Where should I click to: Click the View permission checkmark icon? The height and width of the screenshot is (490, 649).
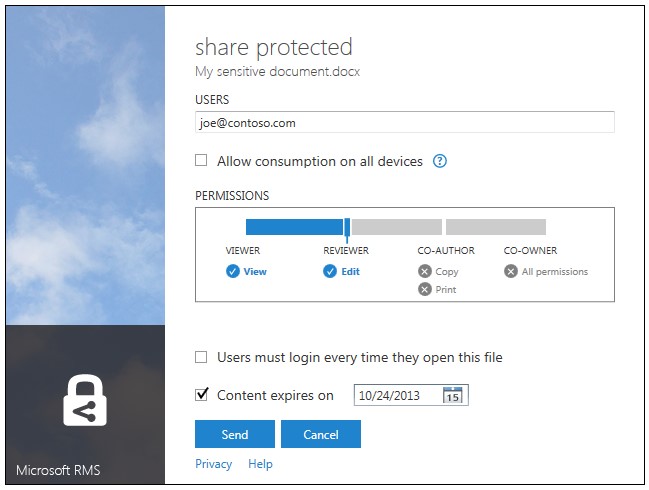[233, 271]
